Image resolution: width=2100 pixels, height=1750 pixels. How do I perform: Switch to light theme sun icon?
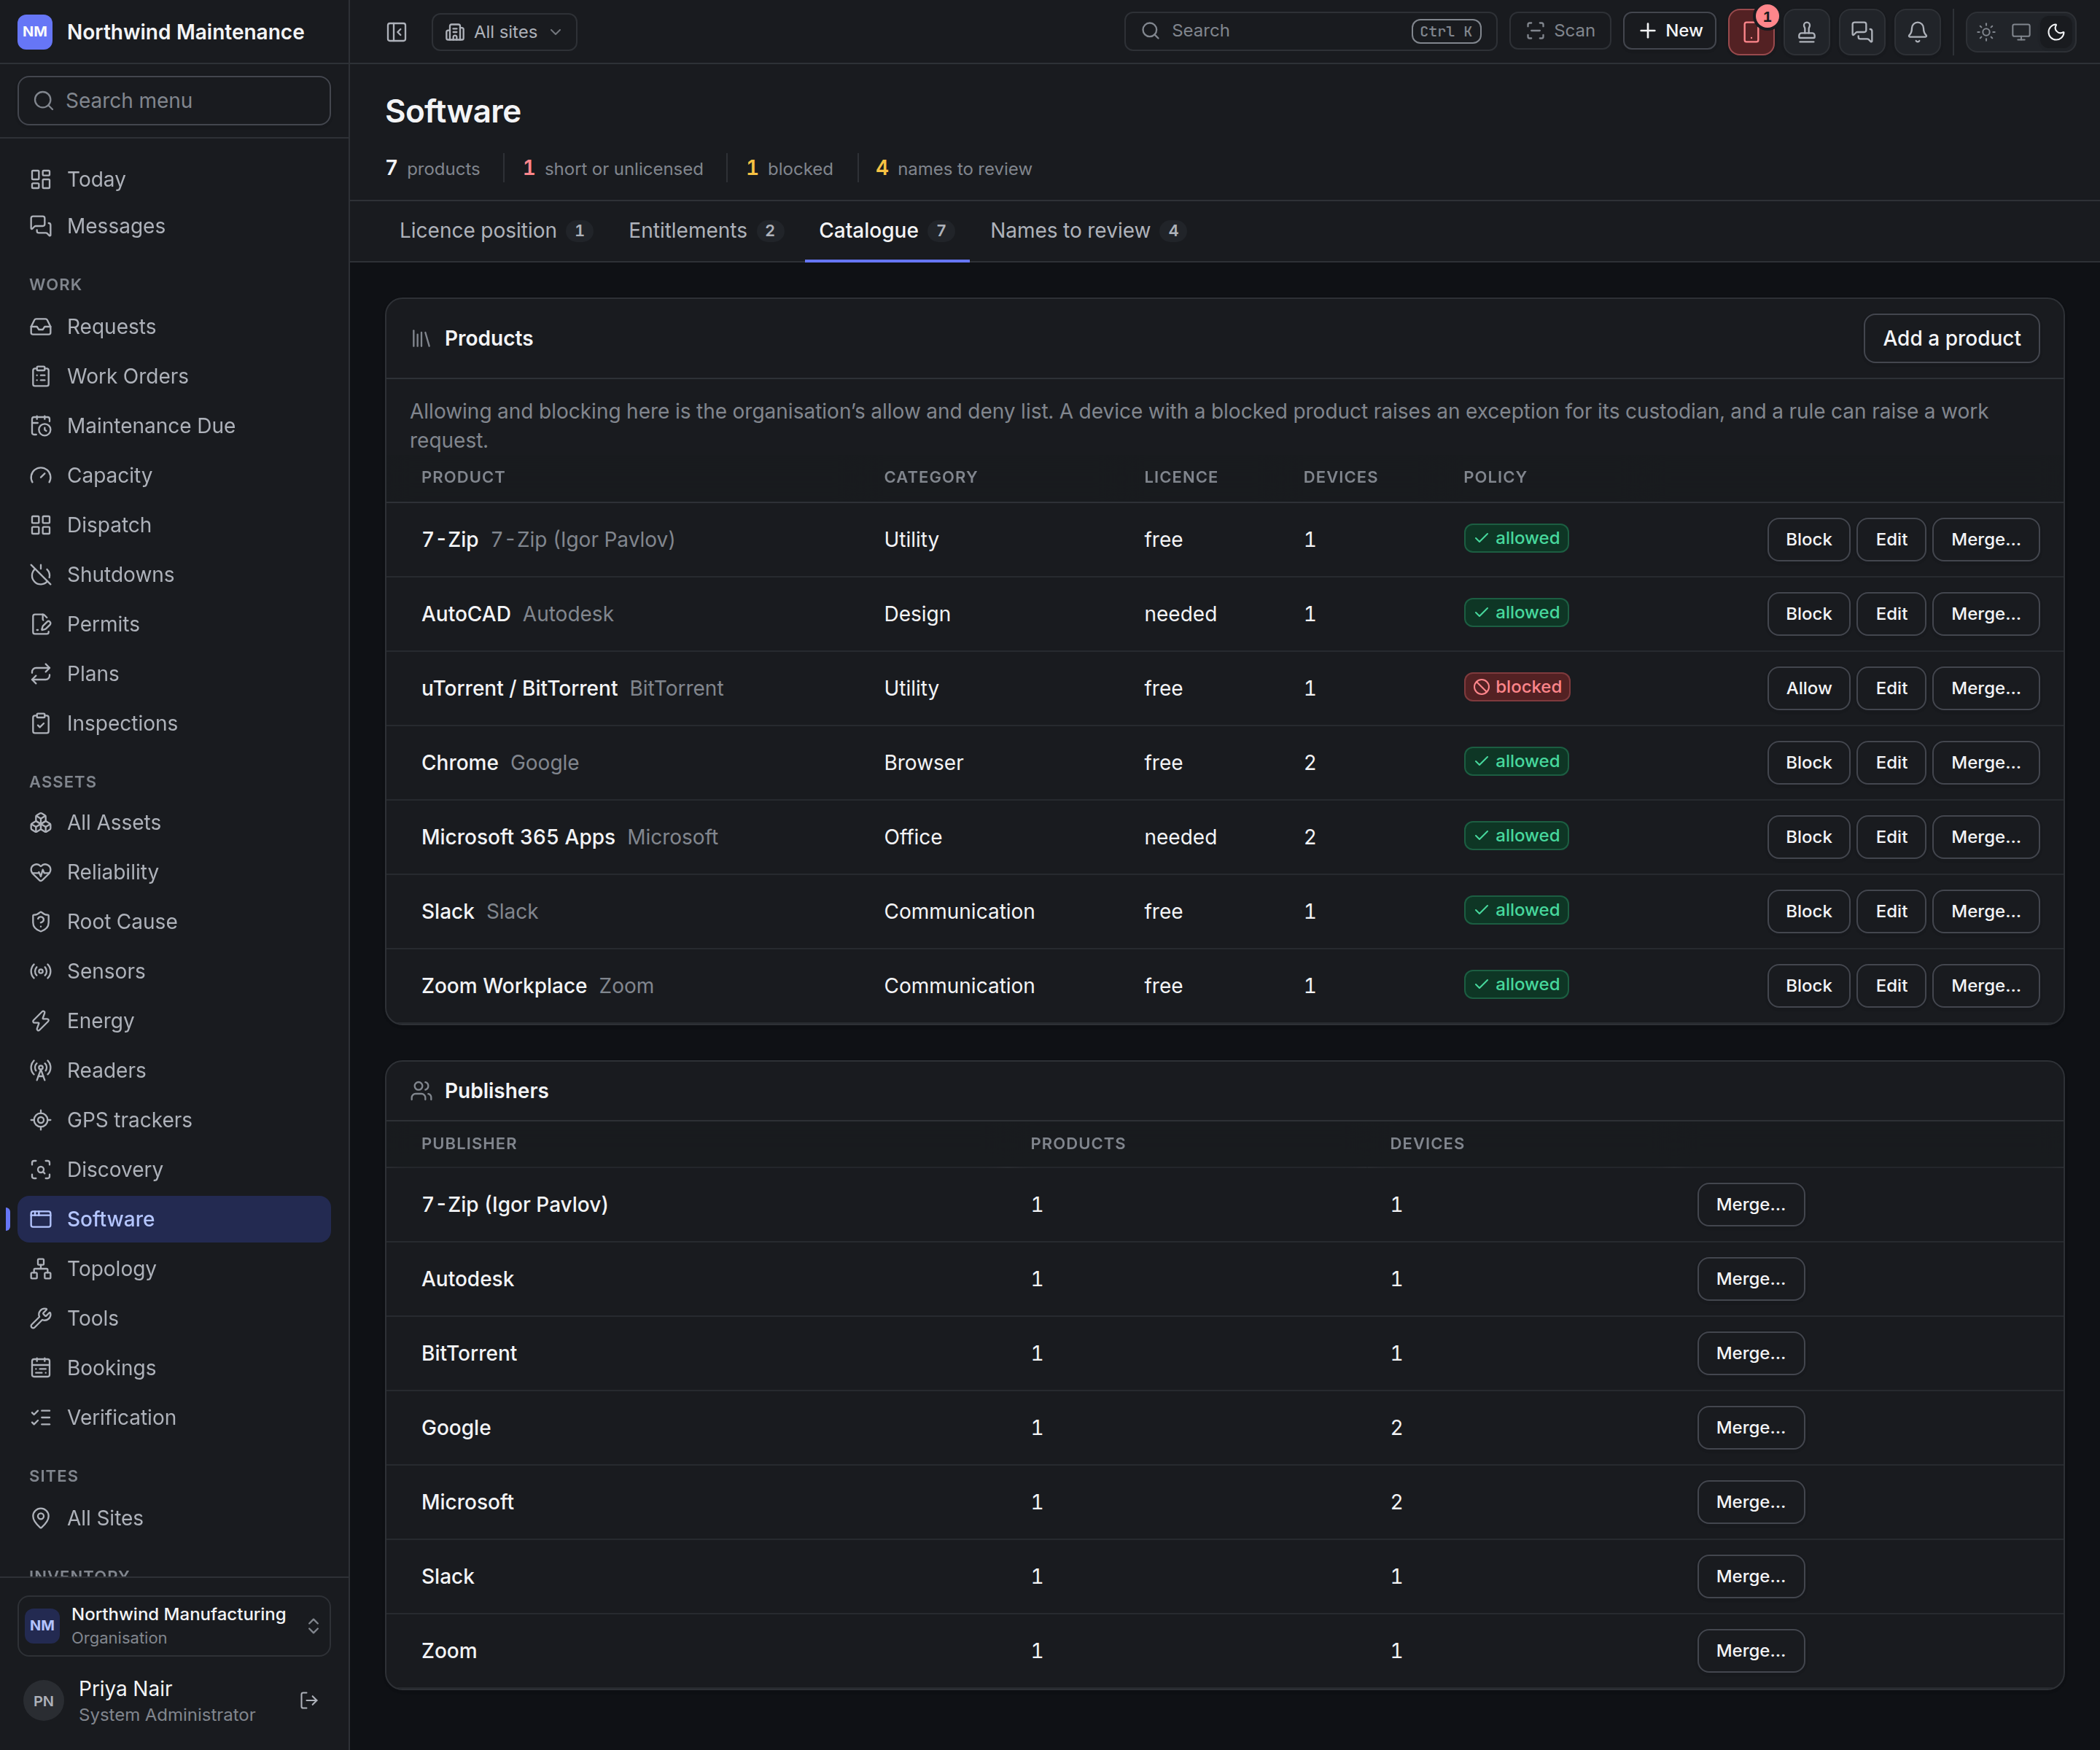(x=1986, y=32)
